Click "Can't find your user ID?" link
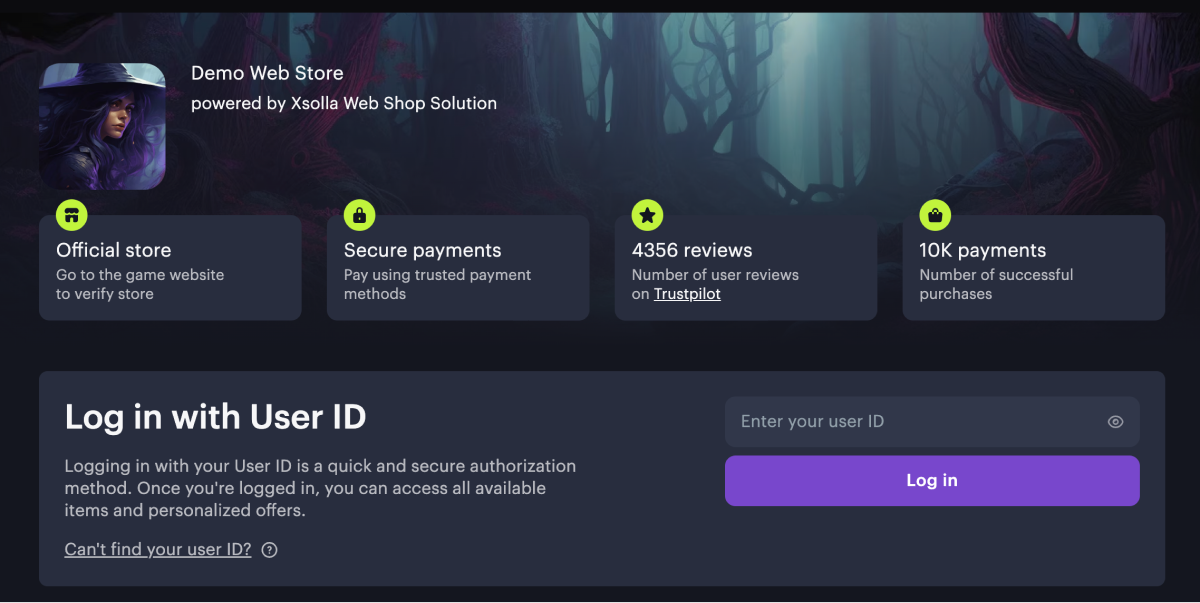 tap(158, 549)
